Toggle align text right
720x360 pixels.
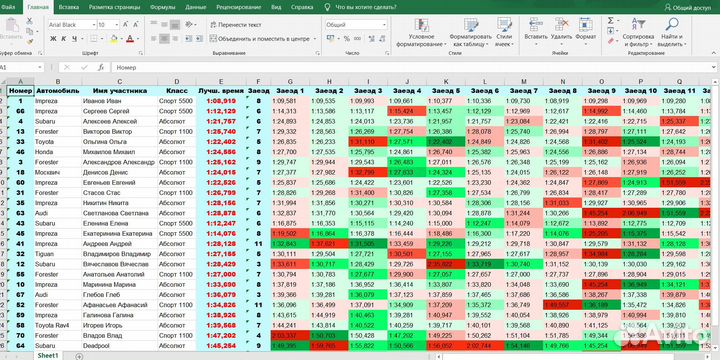click(x=175, y=39)
